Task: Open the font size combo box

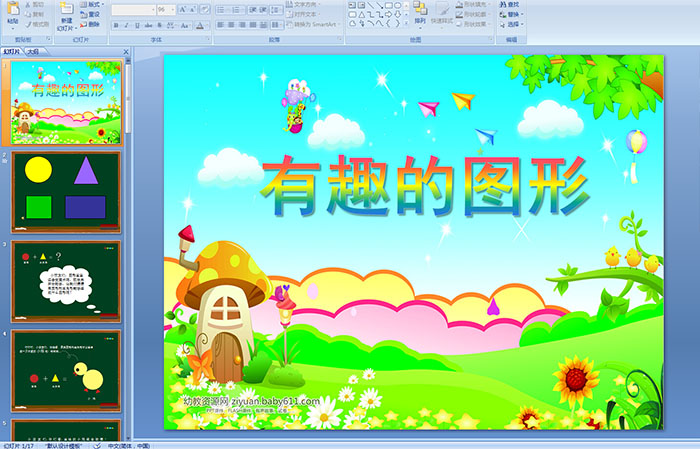Action: click(166, 9)
